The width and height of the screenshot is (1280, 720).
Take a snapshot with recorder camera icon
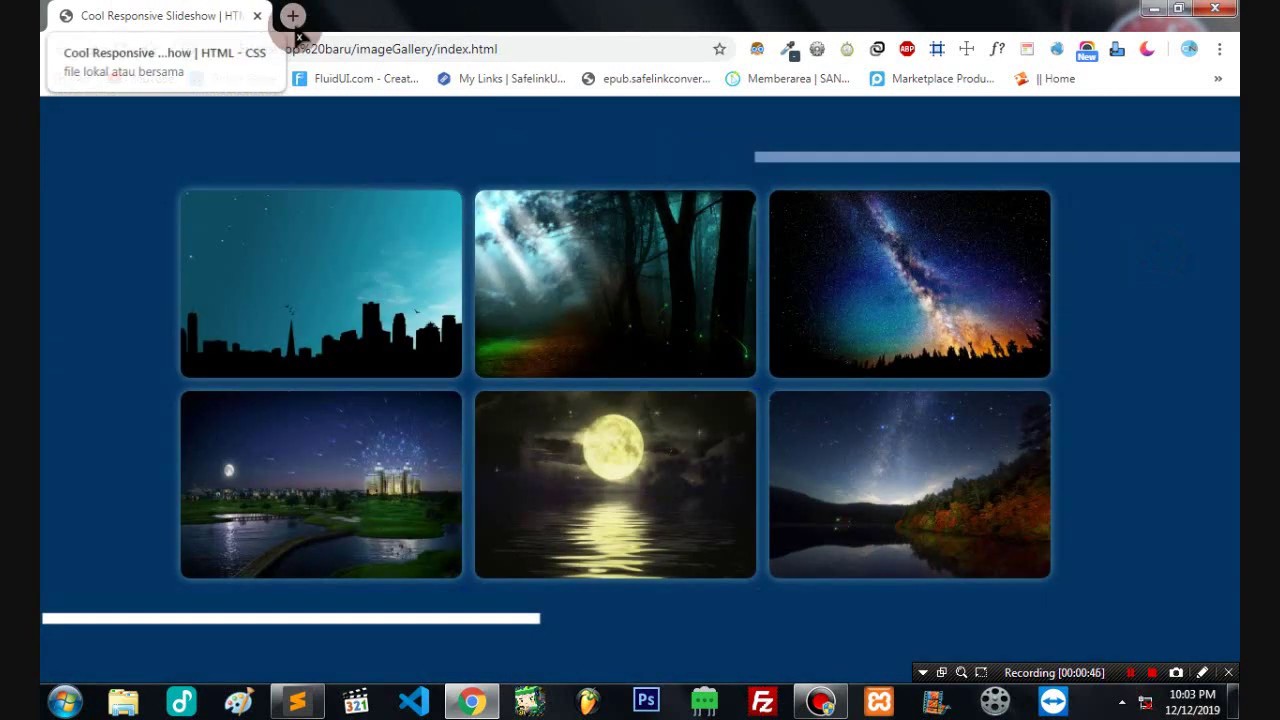pos(1176,673)
